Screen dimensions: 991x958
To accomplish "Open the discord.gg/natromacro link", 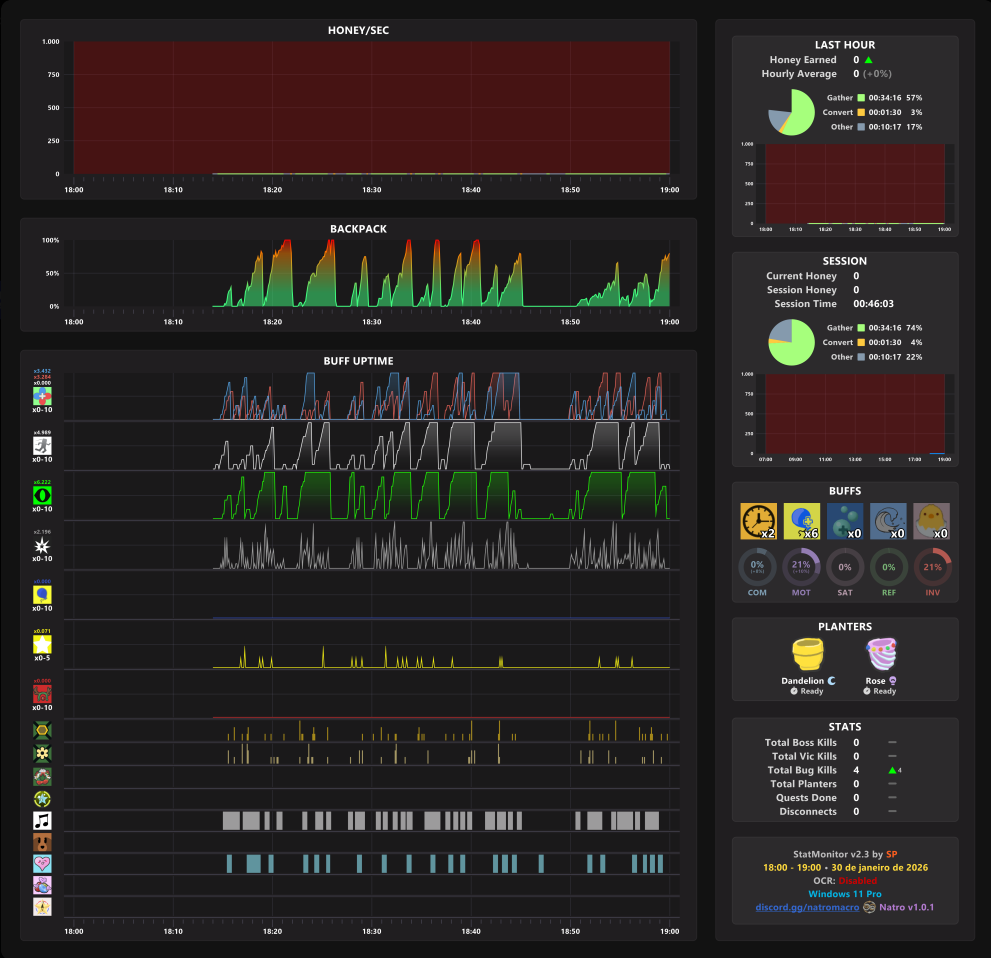I will coord(807,907).
